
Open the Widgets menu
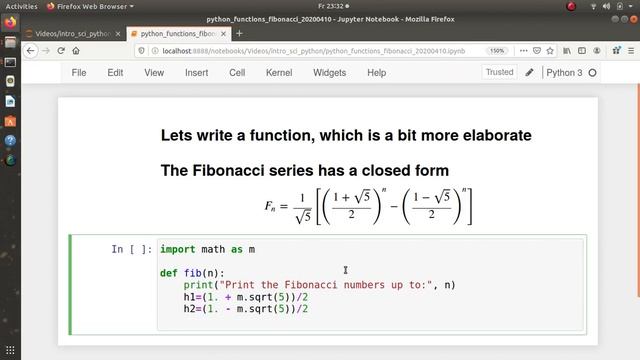[329, 73]
